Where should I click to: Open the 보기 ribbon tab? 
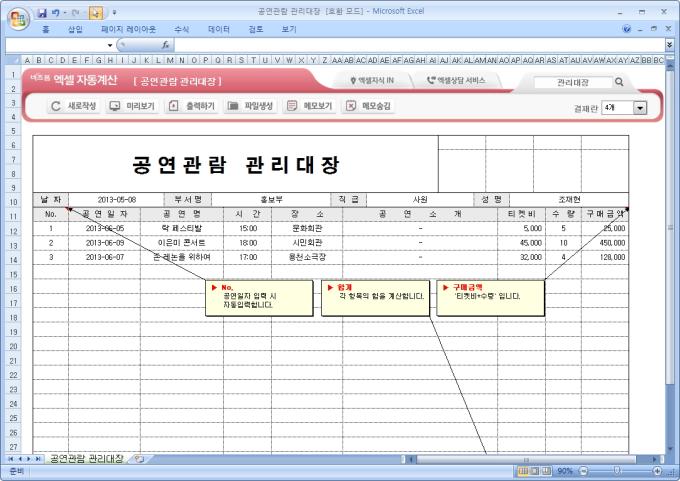[x=289, y=29]
